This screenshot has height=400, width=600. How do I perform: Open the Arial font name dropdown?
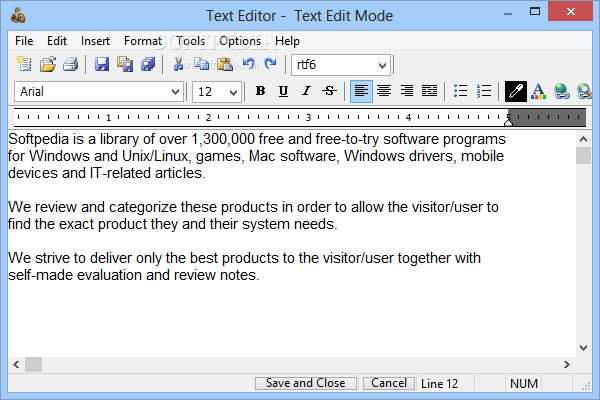point(175,92)
